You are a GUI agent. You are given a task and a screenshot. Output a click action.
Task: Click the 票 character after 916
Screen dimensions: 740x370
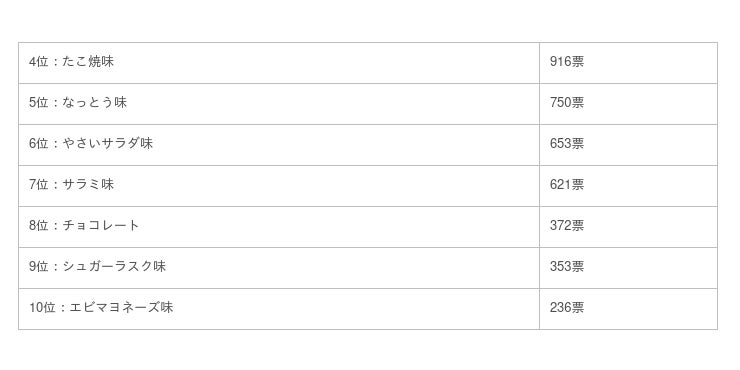(x=578, y=62)
